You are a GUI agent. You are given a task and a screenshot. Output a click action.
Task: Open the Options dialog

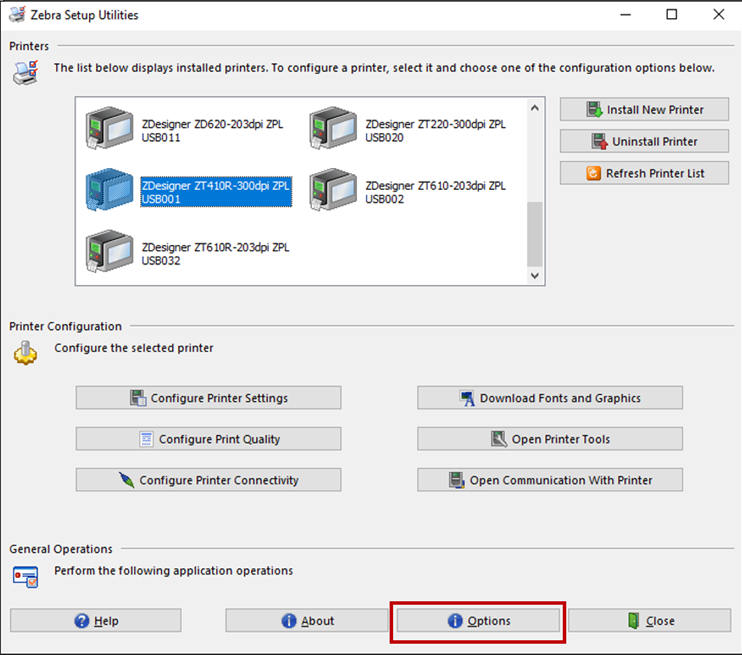478,620
